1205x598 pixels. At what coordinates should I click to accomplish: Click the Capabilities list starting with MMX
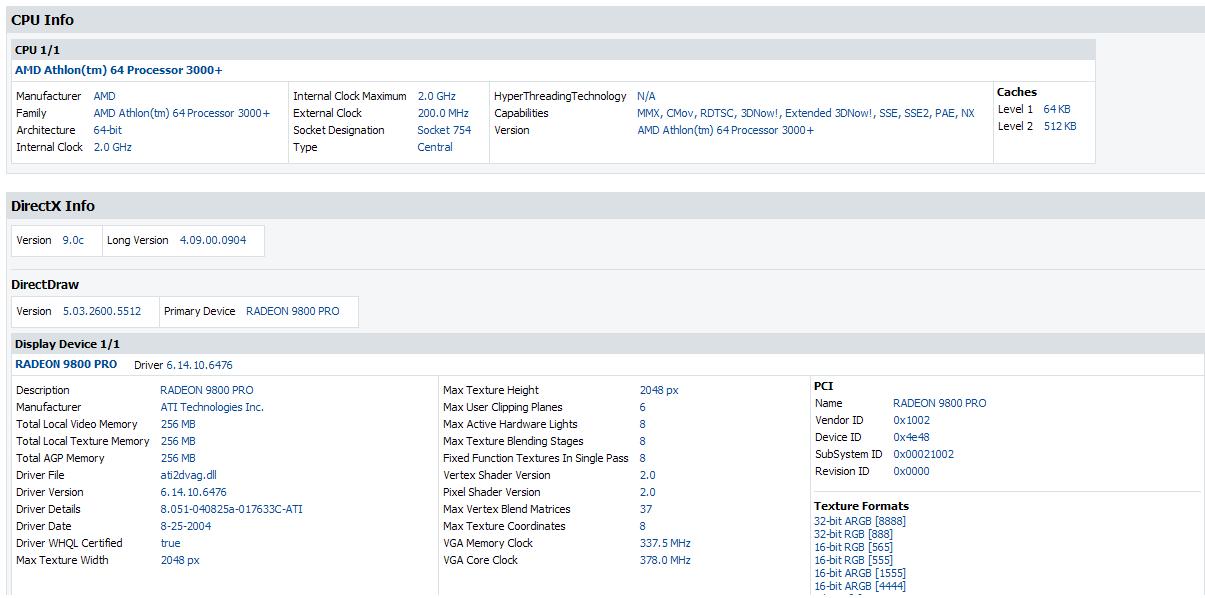point(805,113)
